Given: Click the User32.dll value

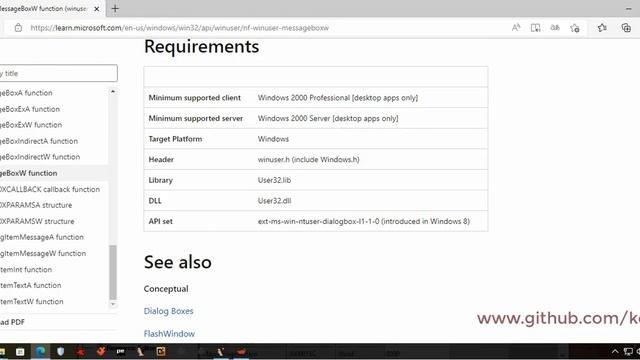Looking at the screenshot, I should click(274, 201).
